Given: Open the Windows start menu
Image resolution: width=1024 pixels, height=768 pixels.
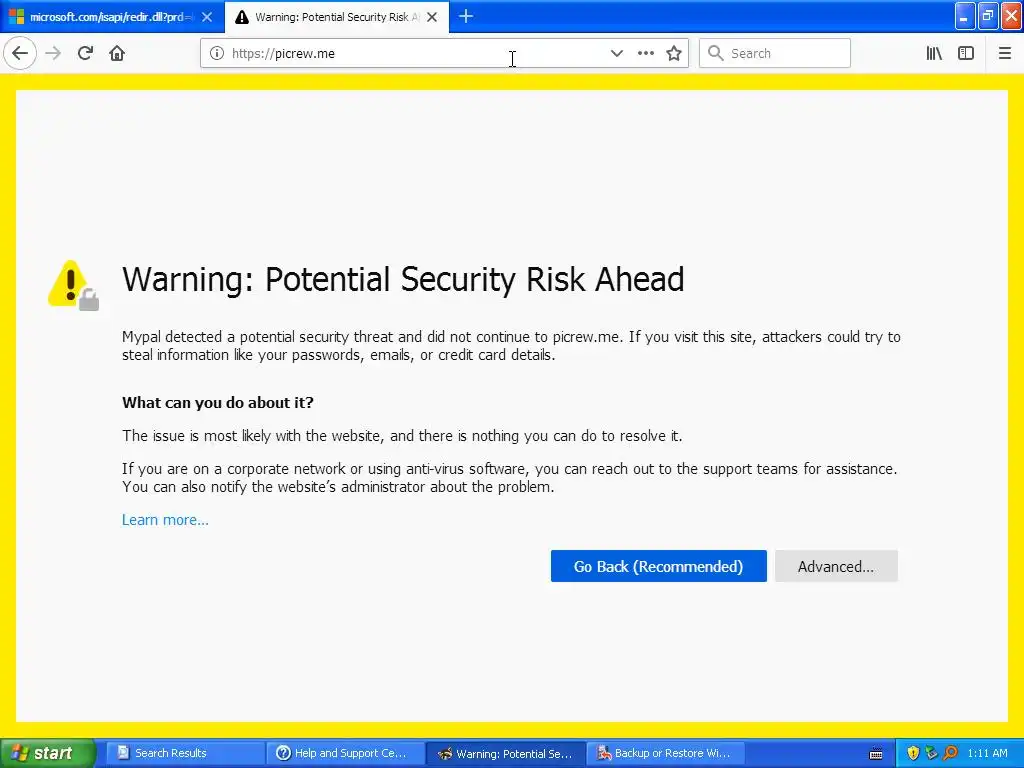Looking at the screenshot, I should click(x=47, y=753).
